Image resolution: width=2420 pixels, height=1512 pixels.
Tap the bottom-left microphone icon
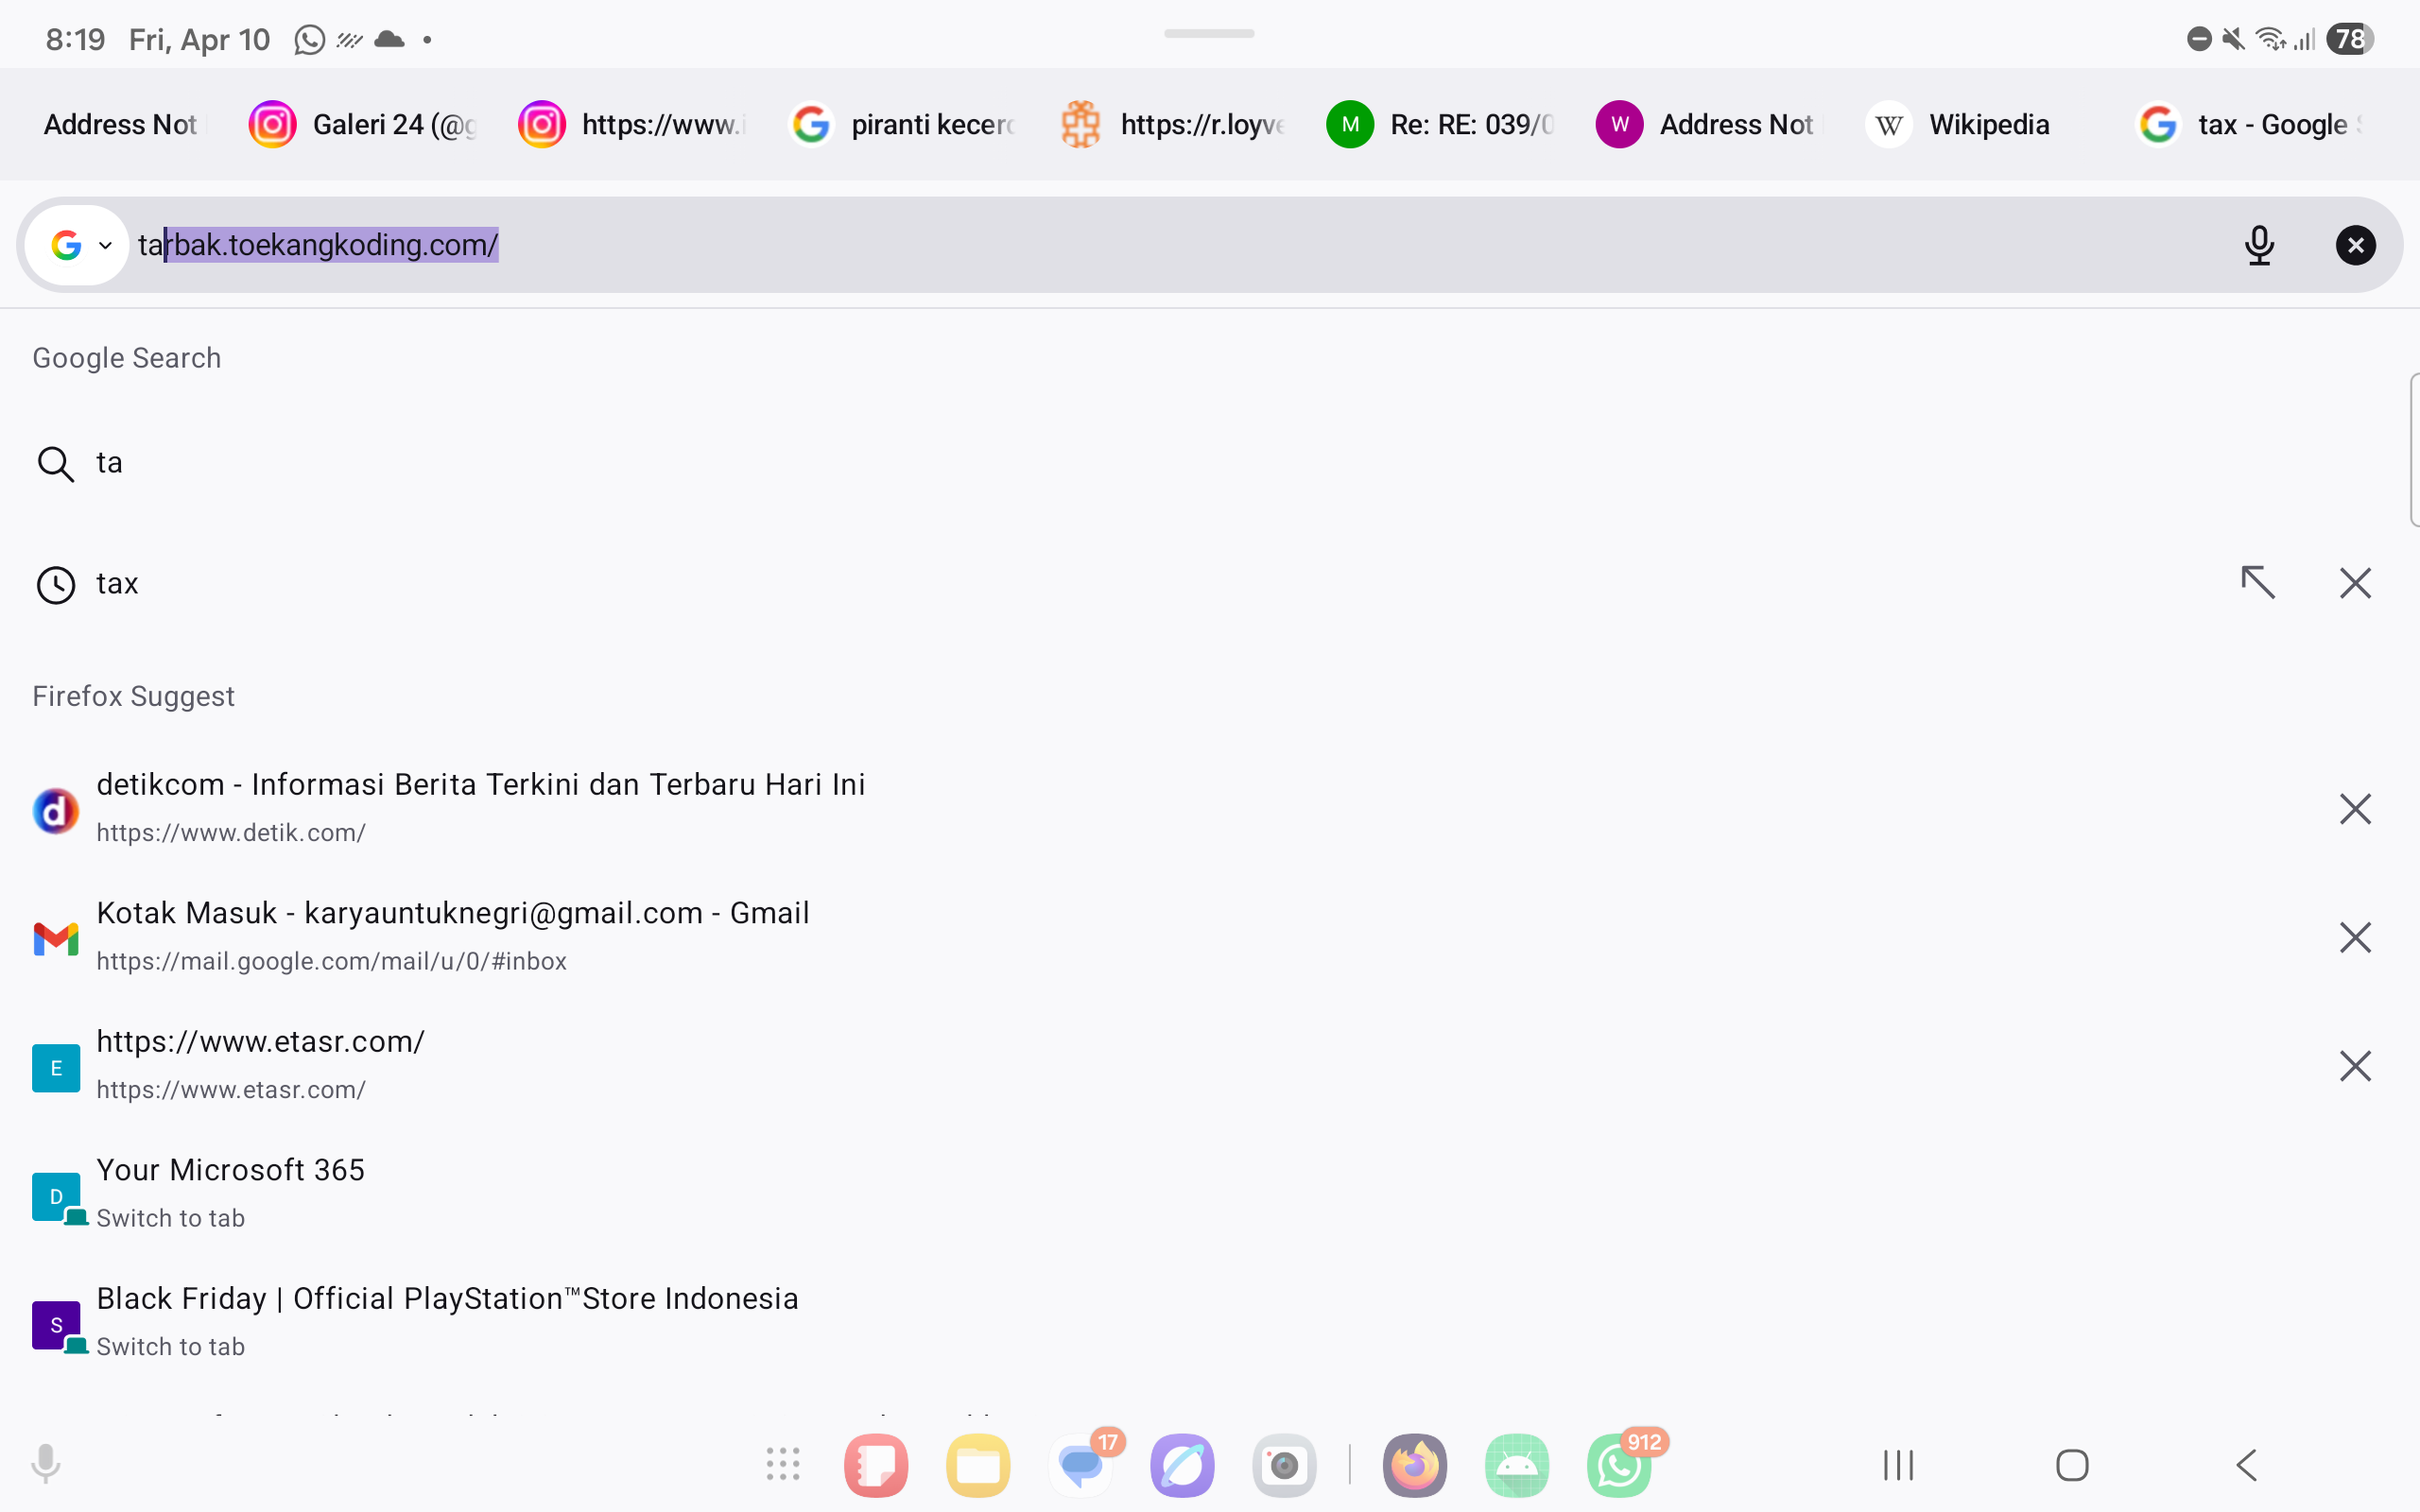[44, 1465]
